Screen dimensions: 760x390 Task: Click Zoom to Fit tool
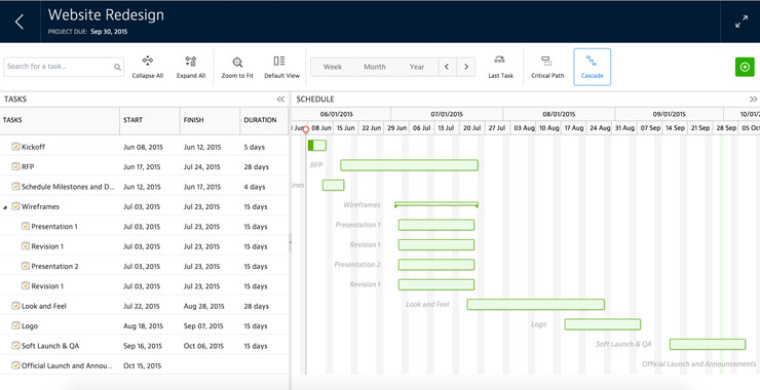coord(237,67)
